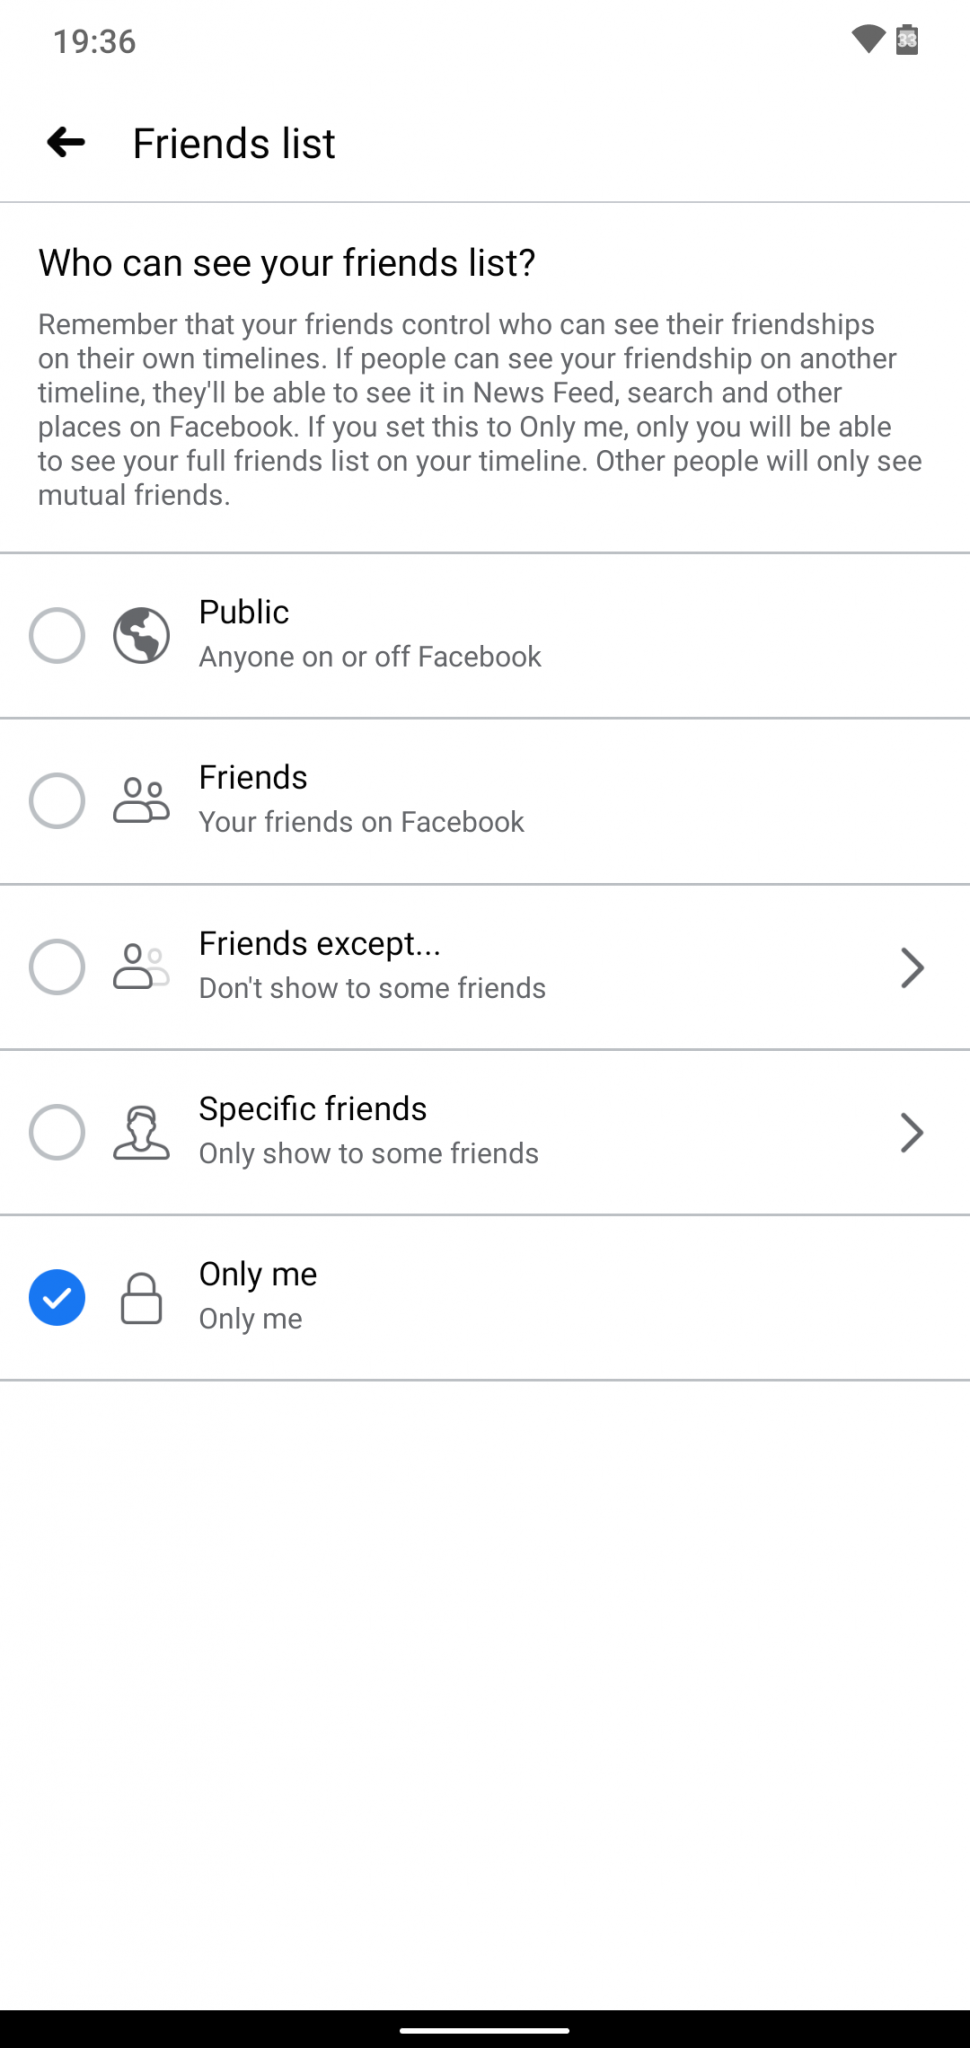The height and width of the screenshot is (2048, 970).
Task: Click the Only me lock icon
Action: click(141, 1298)
